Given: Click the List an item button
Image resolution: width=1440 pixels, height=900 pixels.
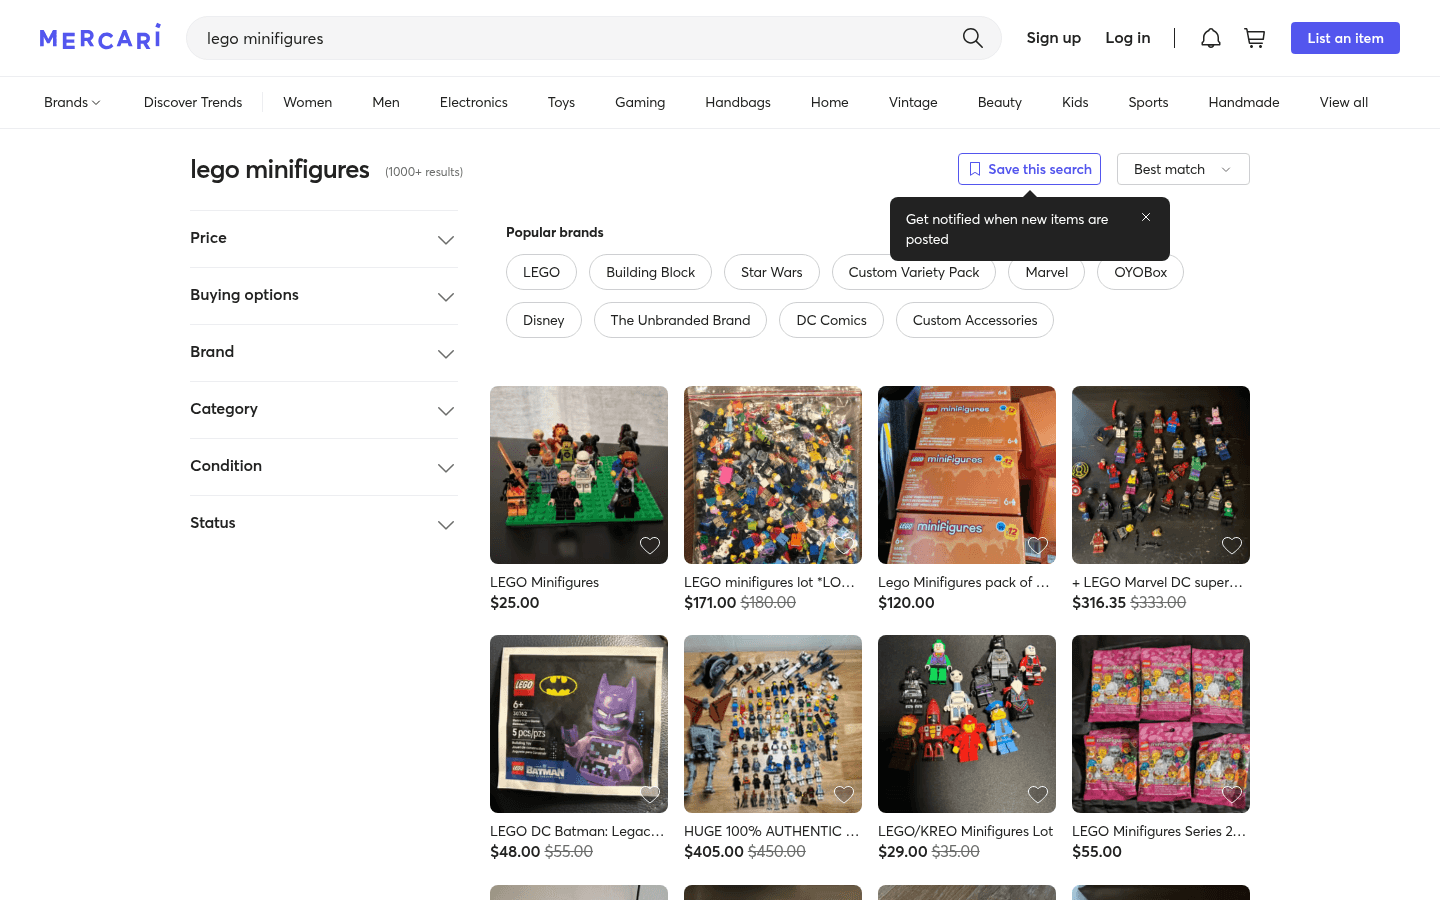Looking at the screenshot, I should (1345, 38).
